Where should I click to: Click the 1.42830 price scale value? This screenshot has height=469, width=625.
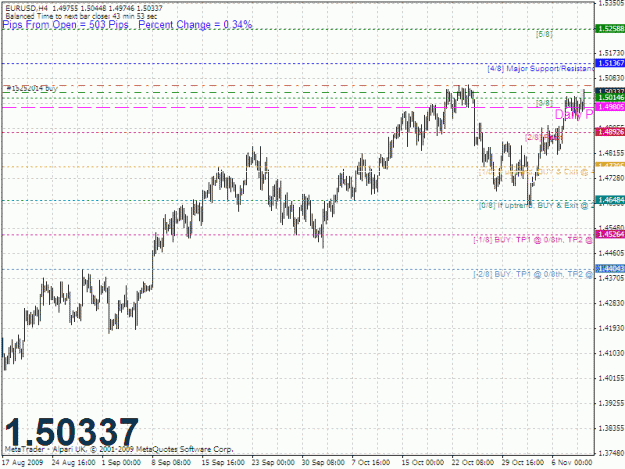pyautogui.click(x=611, y=303)
